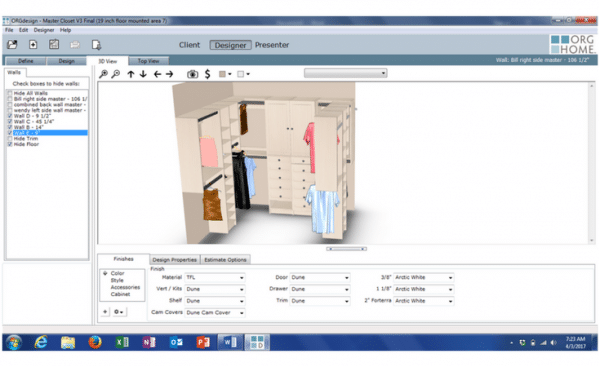This screenshot has height=367, width=600.
Task: Open PowerPoint from the taskbar
Action: [x=203, y=342]
